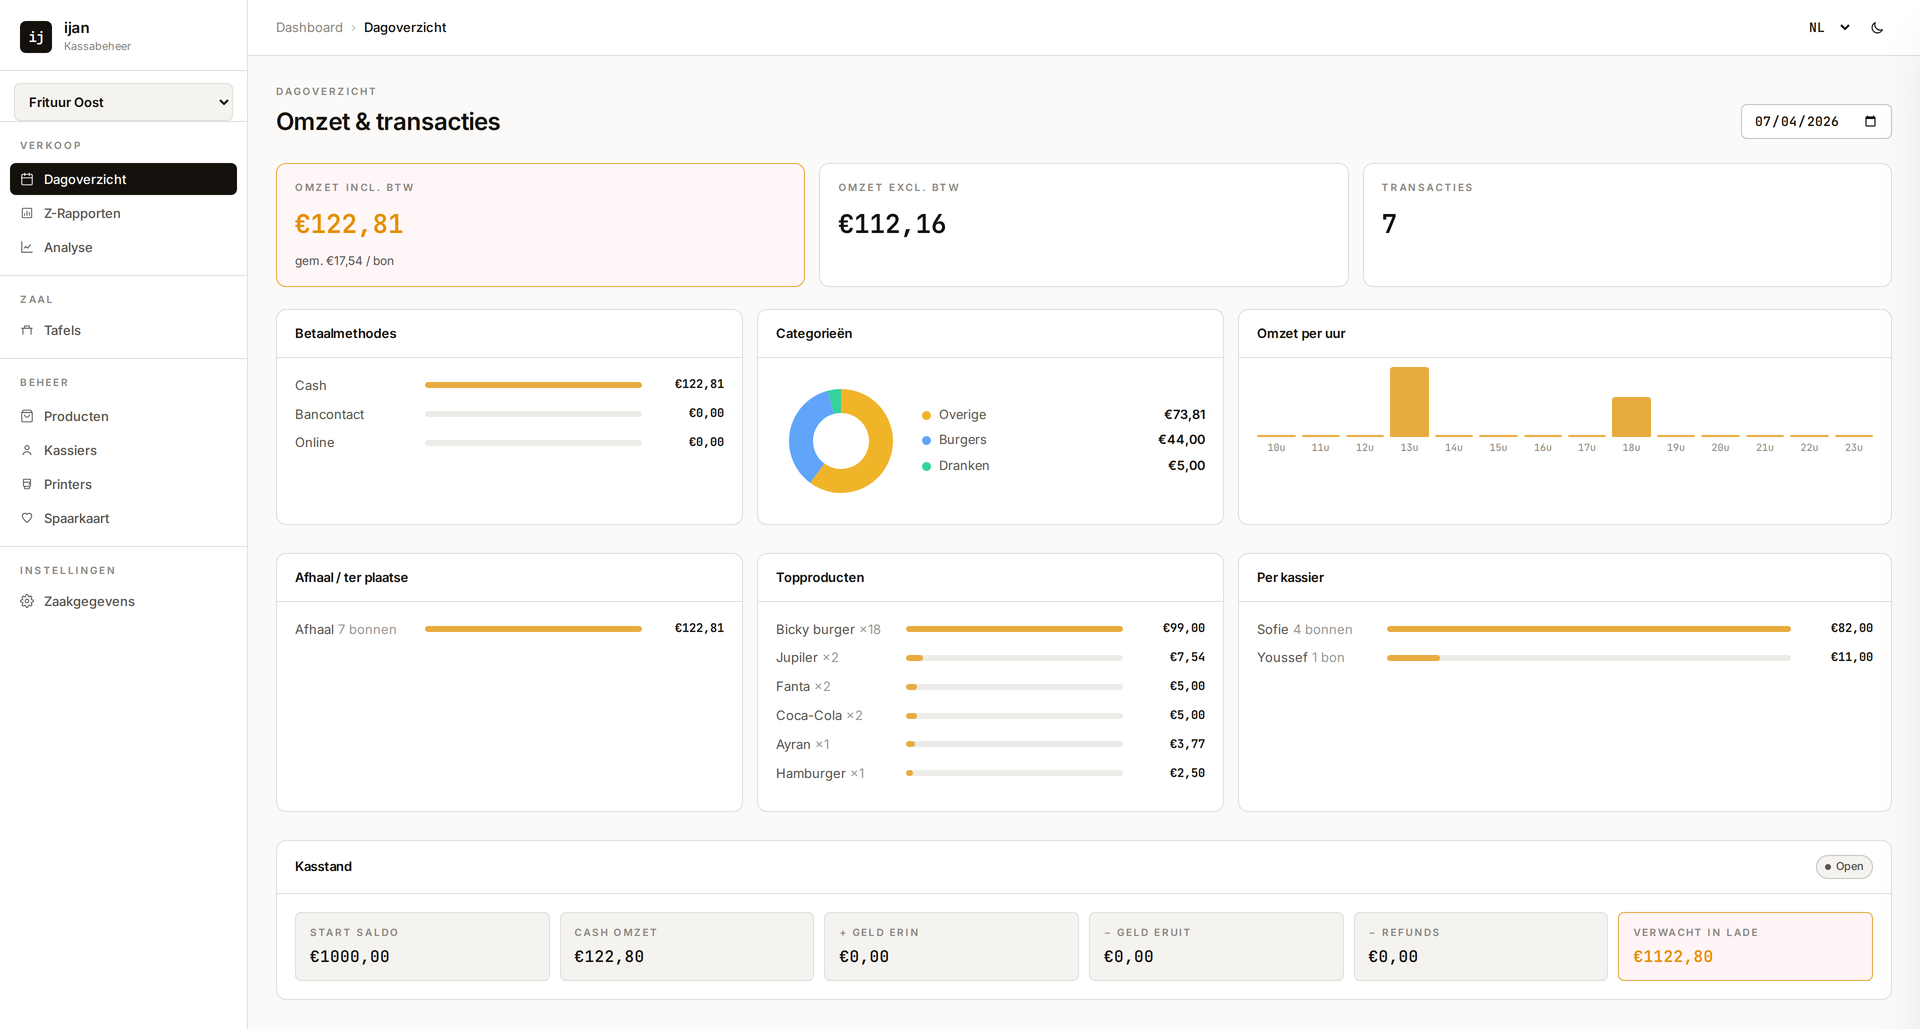Open Producten management page
The width and height of the screenshot is (1920, 1029).
pyautogui.click(x=123, y=416)
